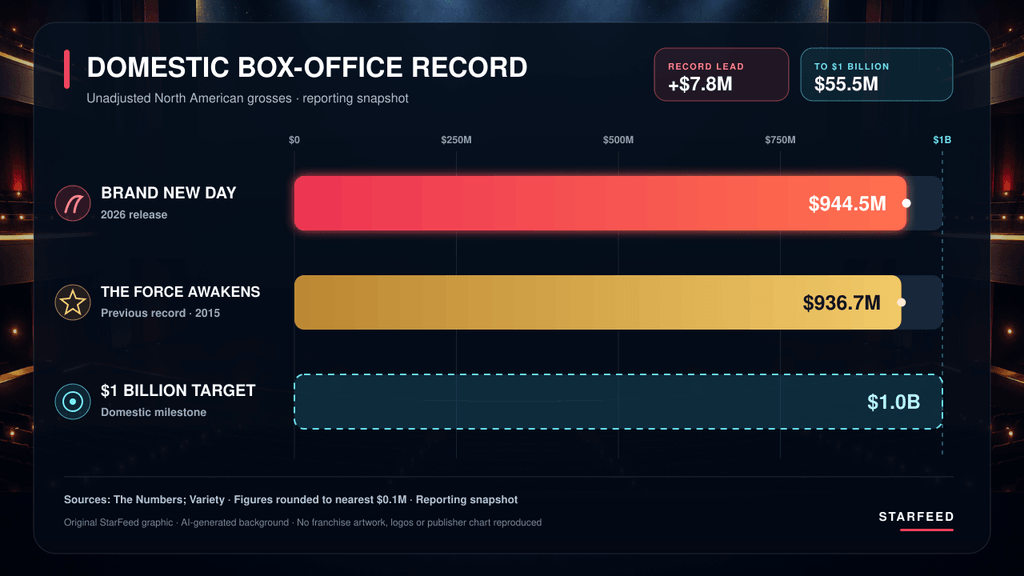The image size is (1024, 576).
Task: Click the 2026 release caption
Action: (134, 215)
